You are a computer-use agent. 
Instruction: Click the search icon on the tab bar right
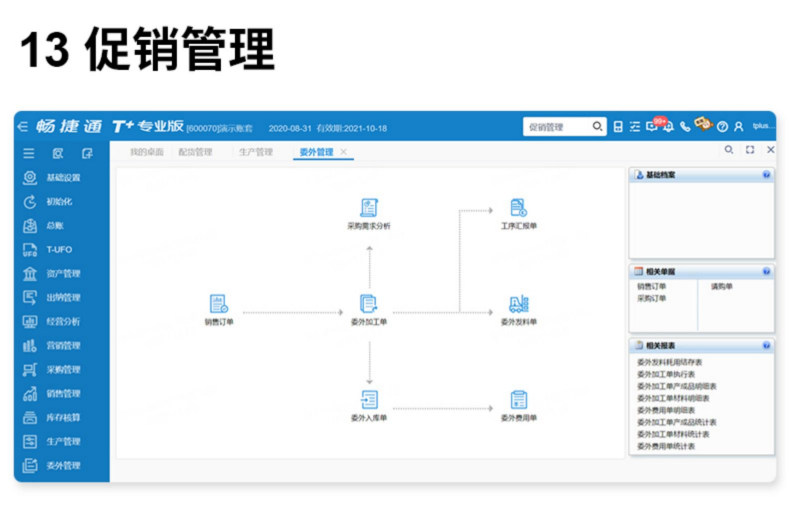click(x=729, y=150)
